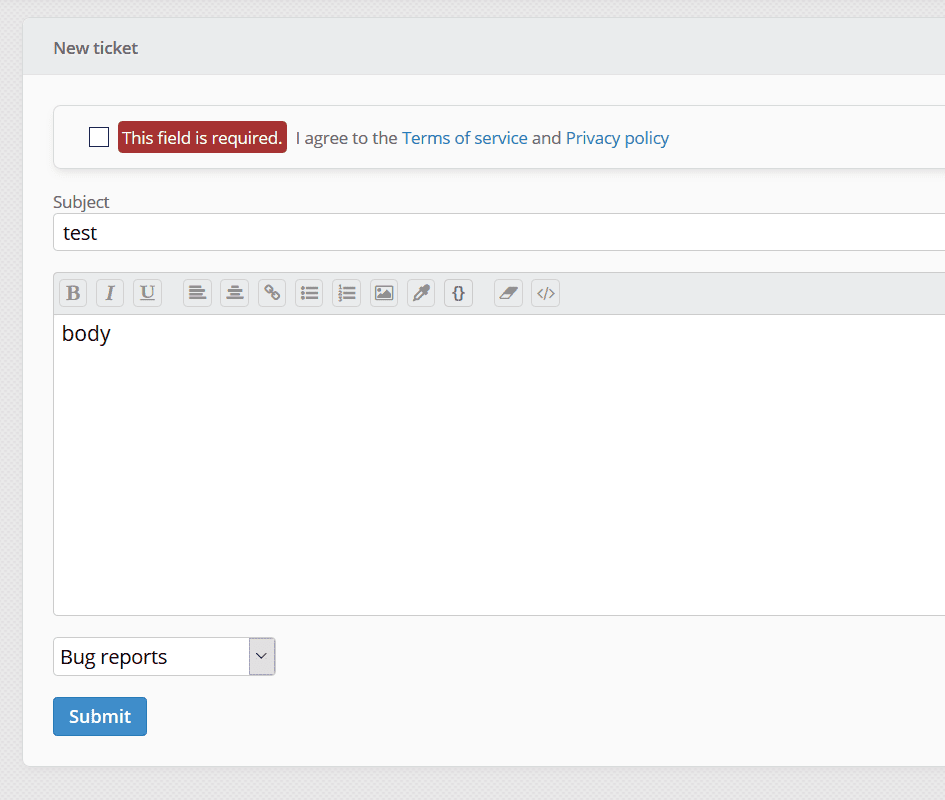Align text to the center

tap(234, 292)
